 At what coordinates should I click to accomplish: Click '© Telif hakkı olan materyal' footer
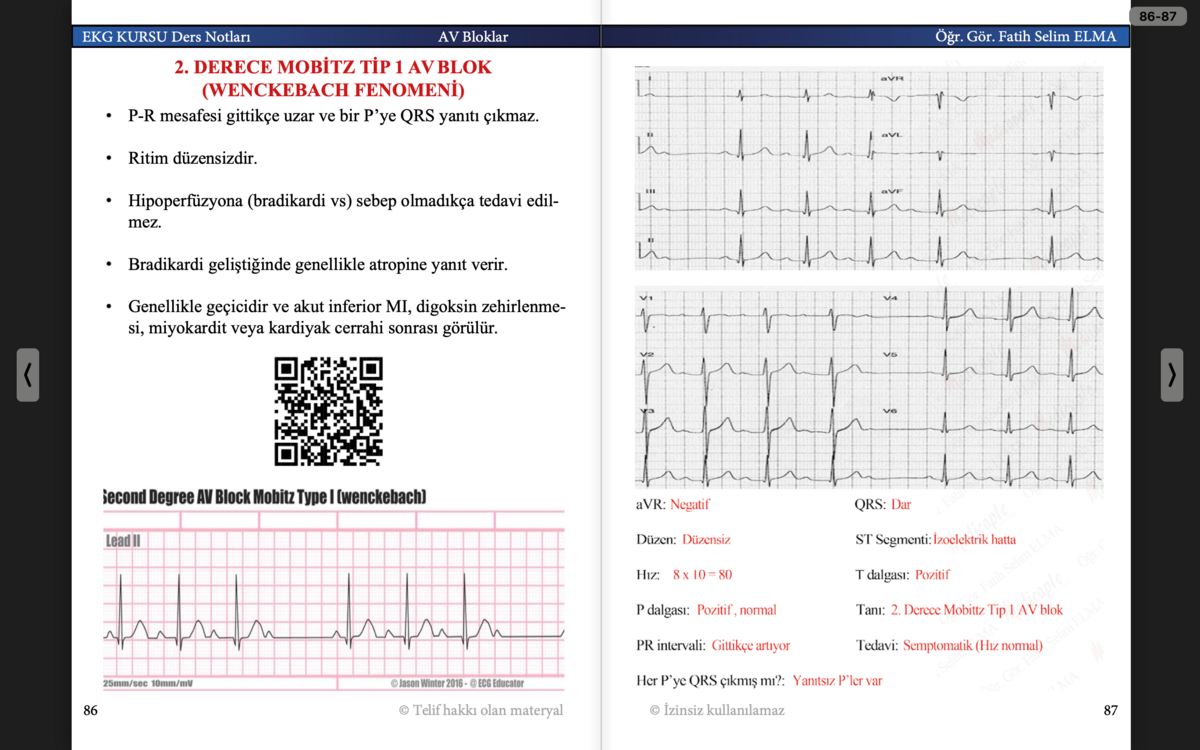pos(481,710)
